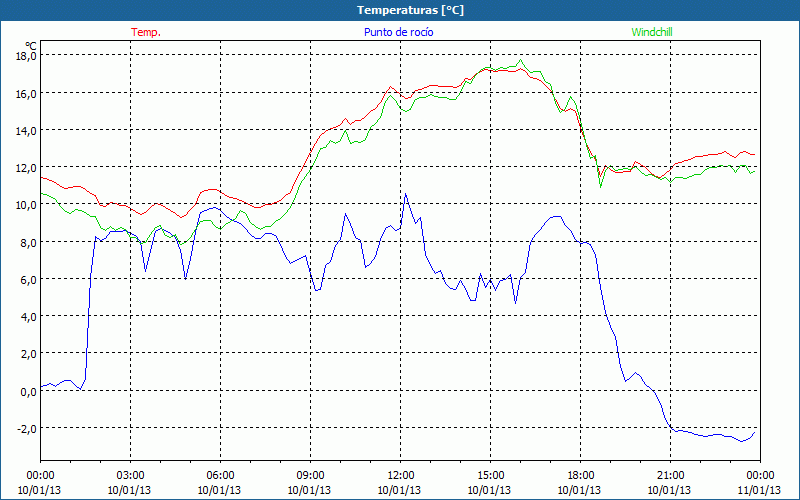Click the "15:00" time axis label
The image size is (800, 500).
click(x=490, y=476)
